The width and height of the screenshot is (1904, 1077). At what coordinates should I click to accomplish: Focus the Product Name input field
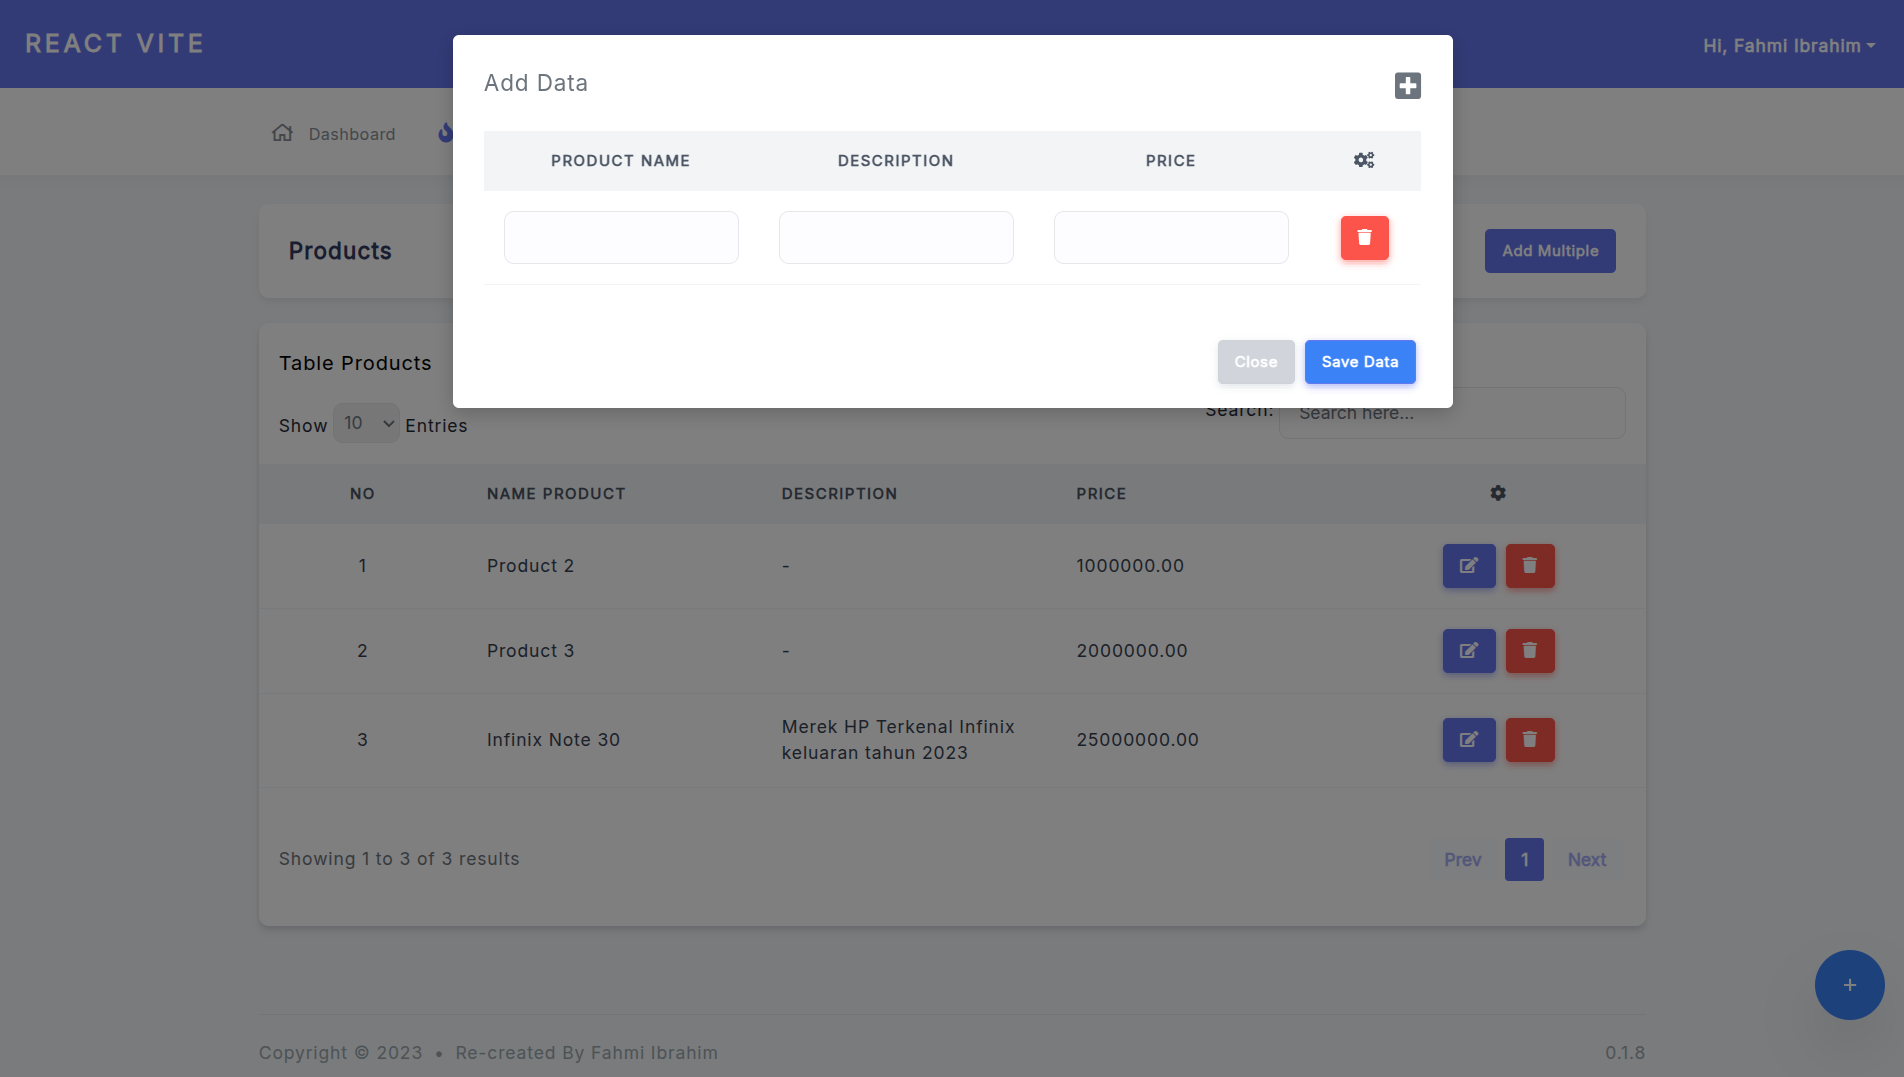621,238
